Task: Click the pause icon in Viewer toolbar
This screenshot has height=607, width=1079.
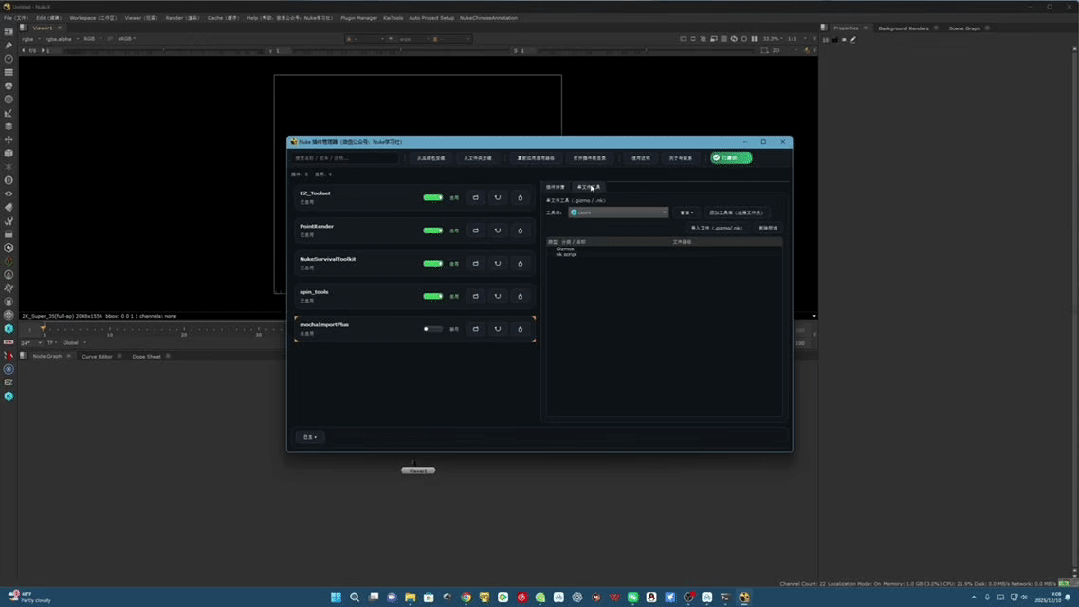Action: coord(754,39)
